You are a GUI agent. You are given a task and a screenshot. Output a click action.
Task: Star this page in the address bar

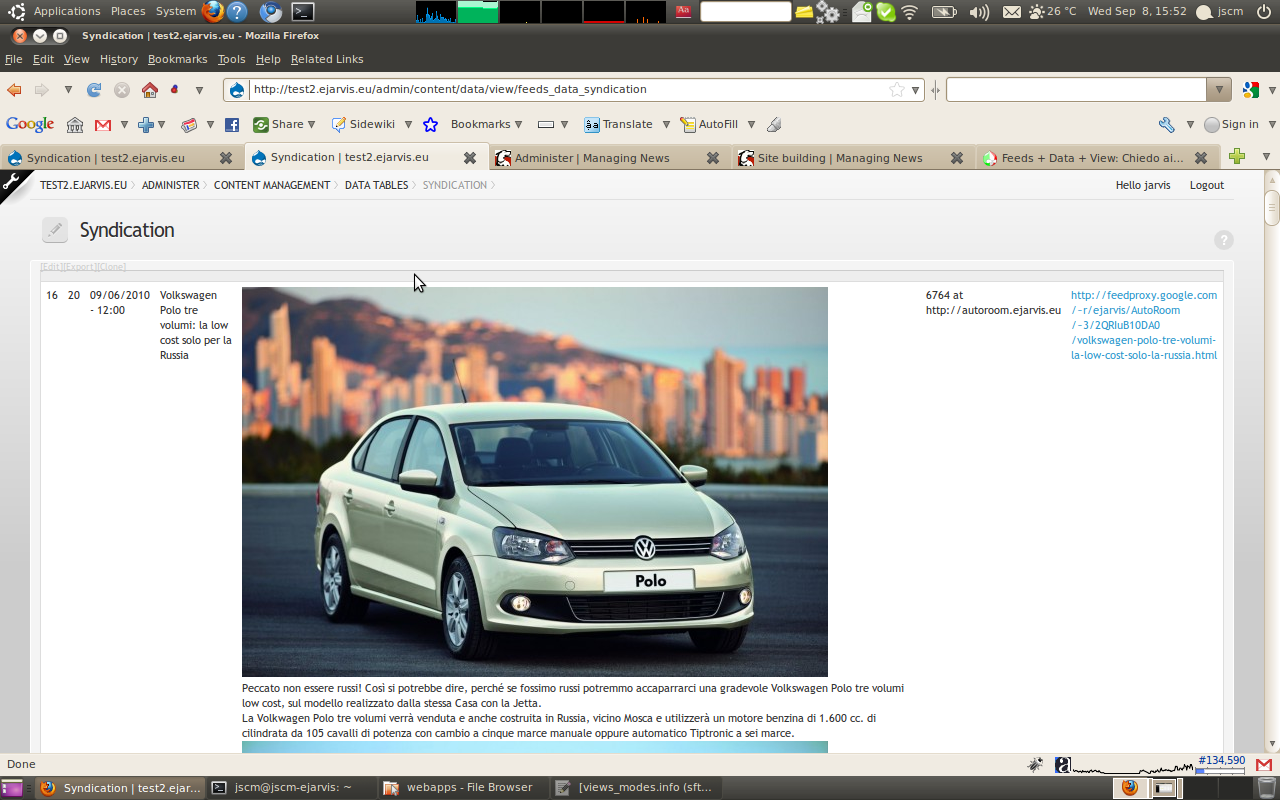(x=897, y=90)
